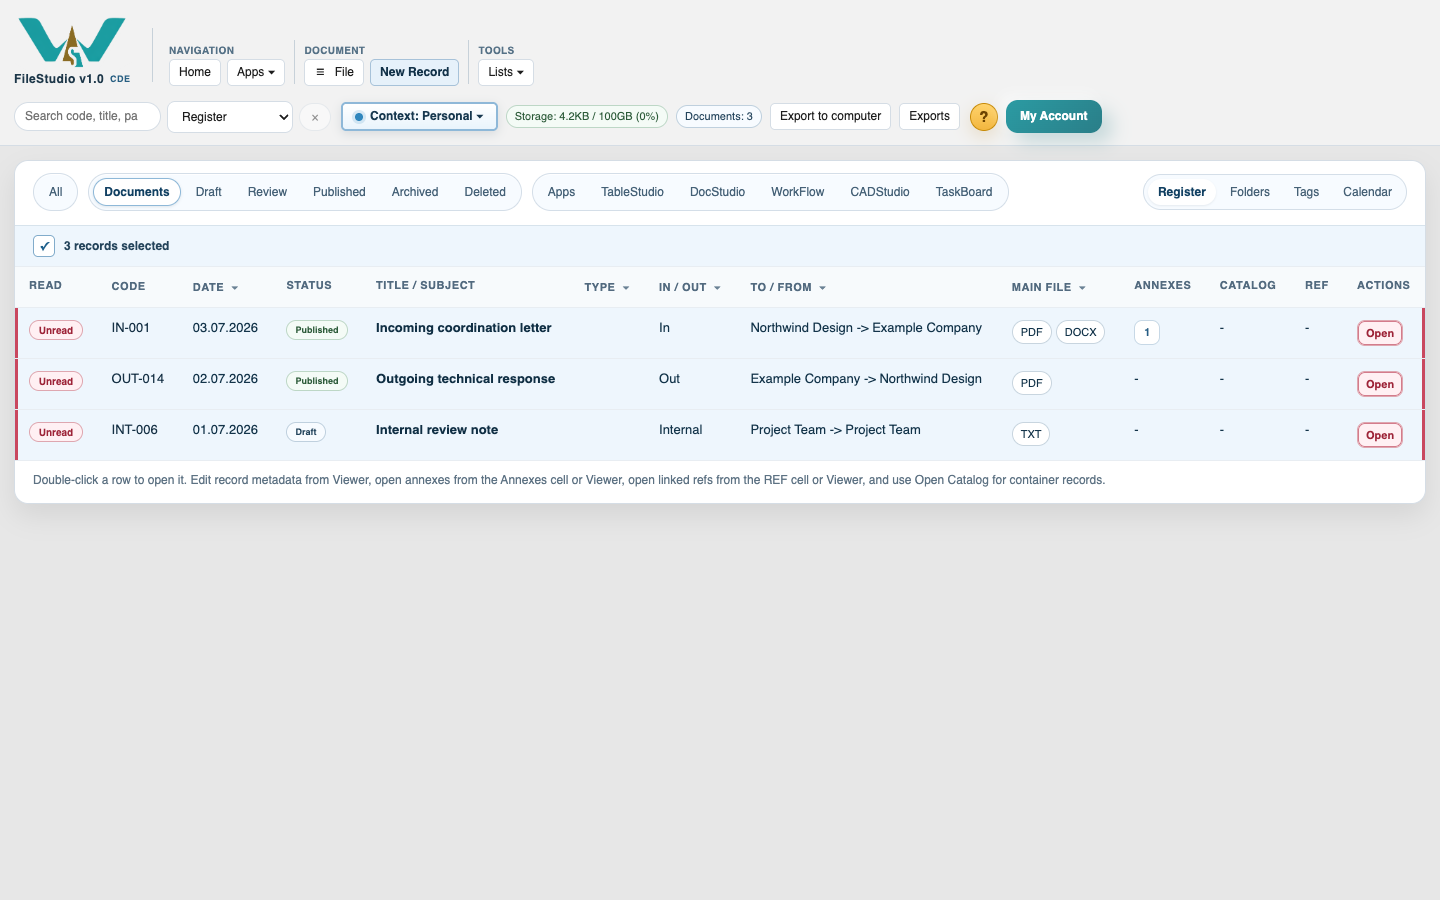Open the DOCX file badge for IN-001
Screen dimensions: 1440x900
[1080, 332]
